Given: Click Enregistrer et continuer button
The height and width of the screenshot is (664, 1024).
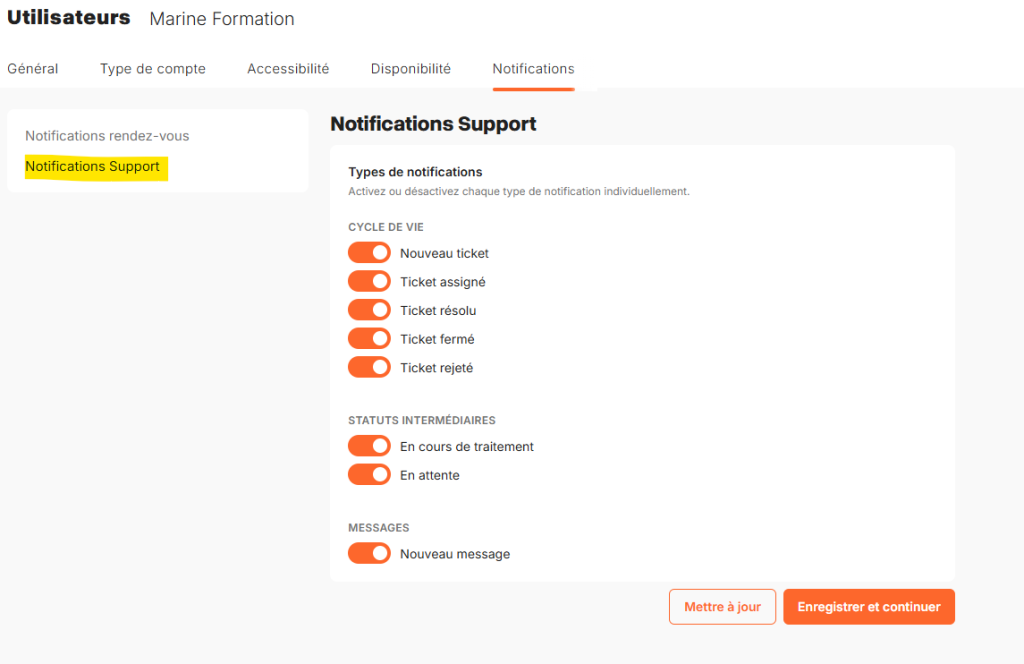Looking at the screenshot, I should pos(869,607).
